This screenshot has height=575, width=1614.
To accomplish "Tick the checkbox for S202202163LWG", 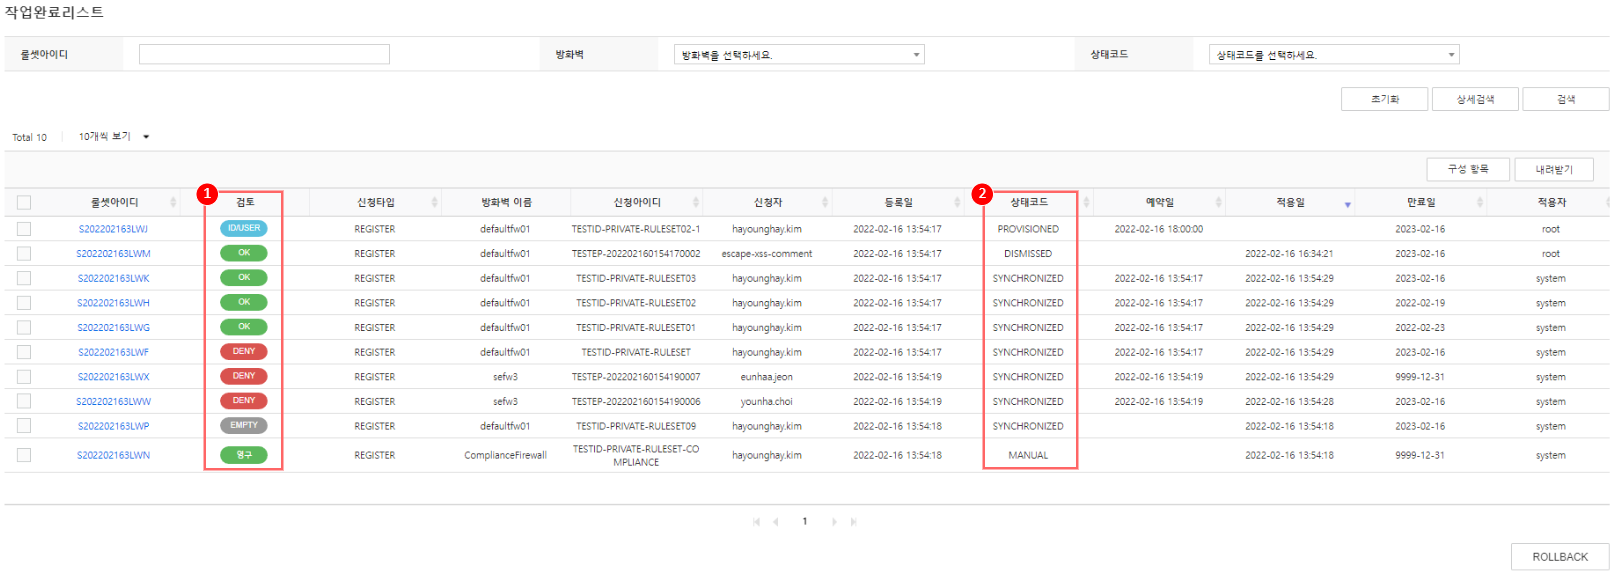I will point(24,327).
